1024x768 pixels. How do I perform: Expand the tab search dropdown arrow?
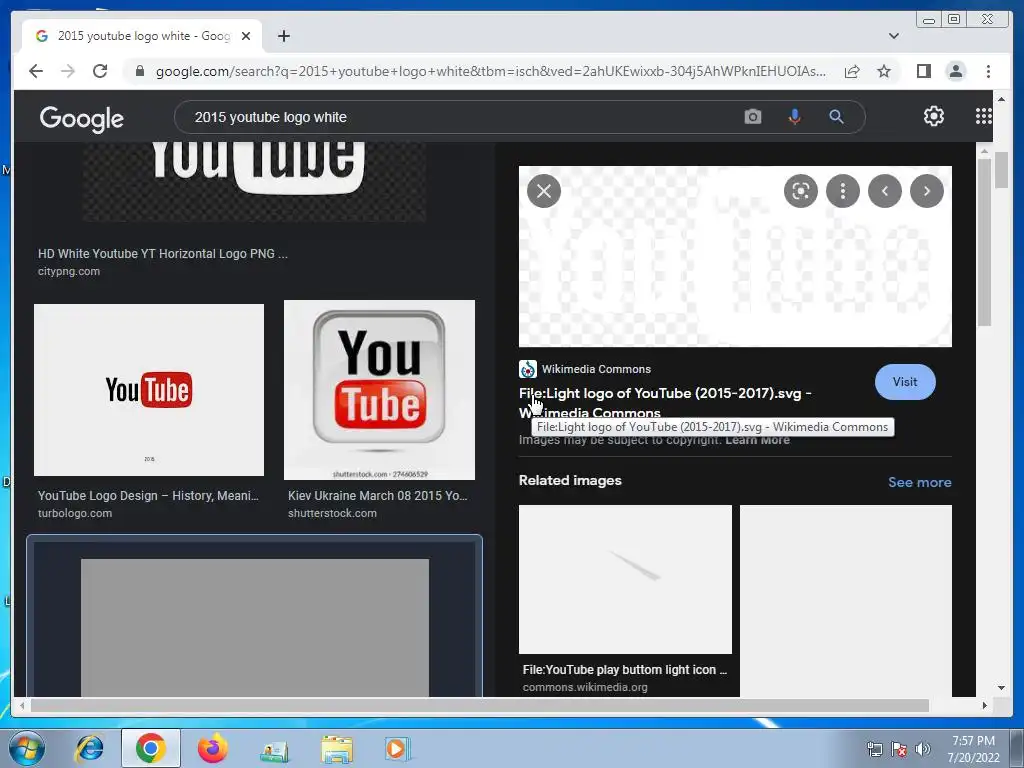point(894,36)
